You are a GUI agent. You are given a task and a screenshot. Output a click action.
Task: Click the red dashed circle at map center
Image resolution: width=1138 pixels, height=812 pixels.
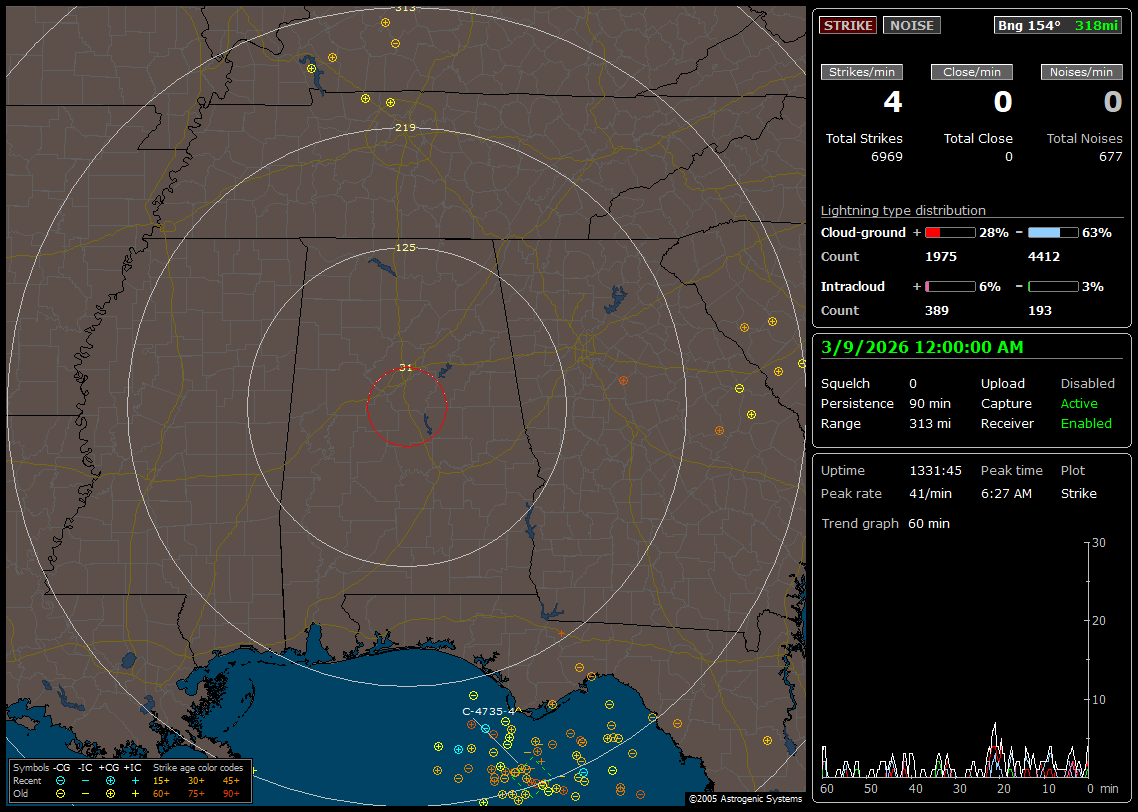[x=406, y=406]
